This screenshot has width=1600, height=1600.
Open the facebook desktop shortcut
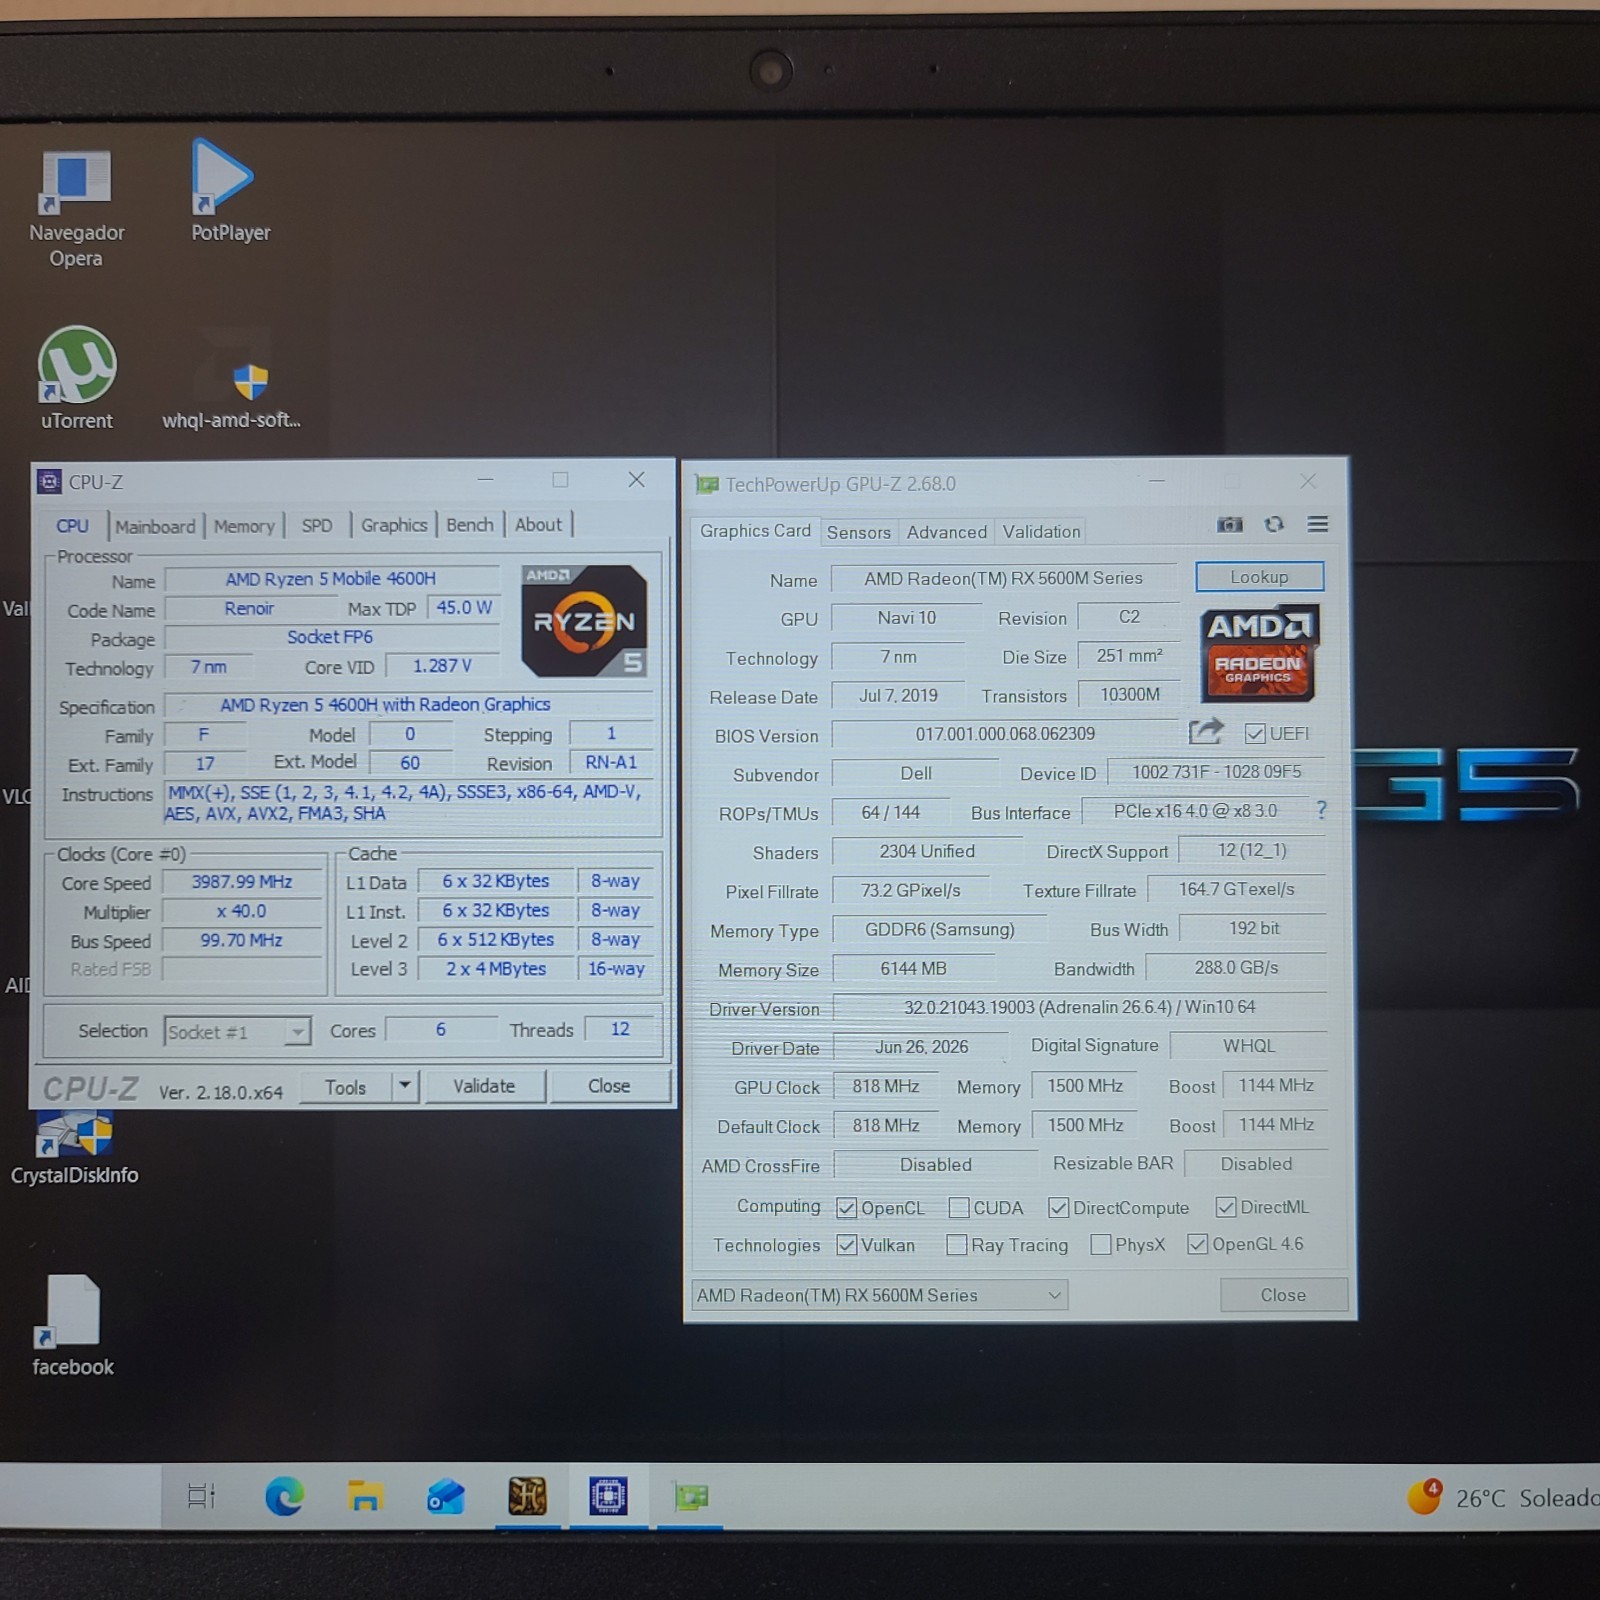pyautogui.click(x=72, y=1326)
